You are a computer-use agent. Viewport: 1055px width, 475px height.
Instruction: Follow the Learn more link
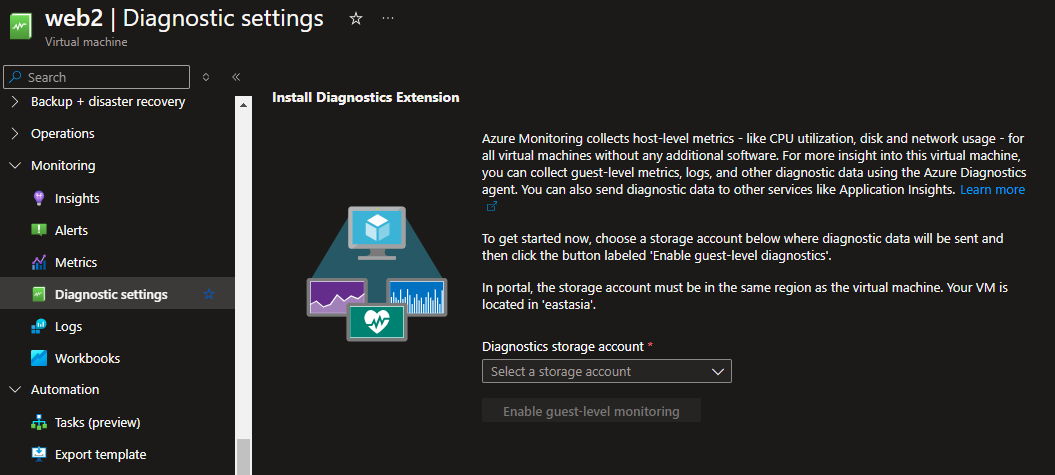point(992,190)
